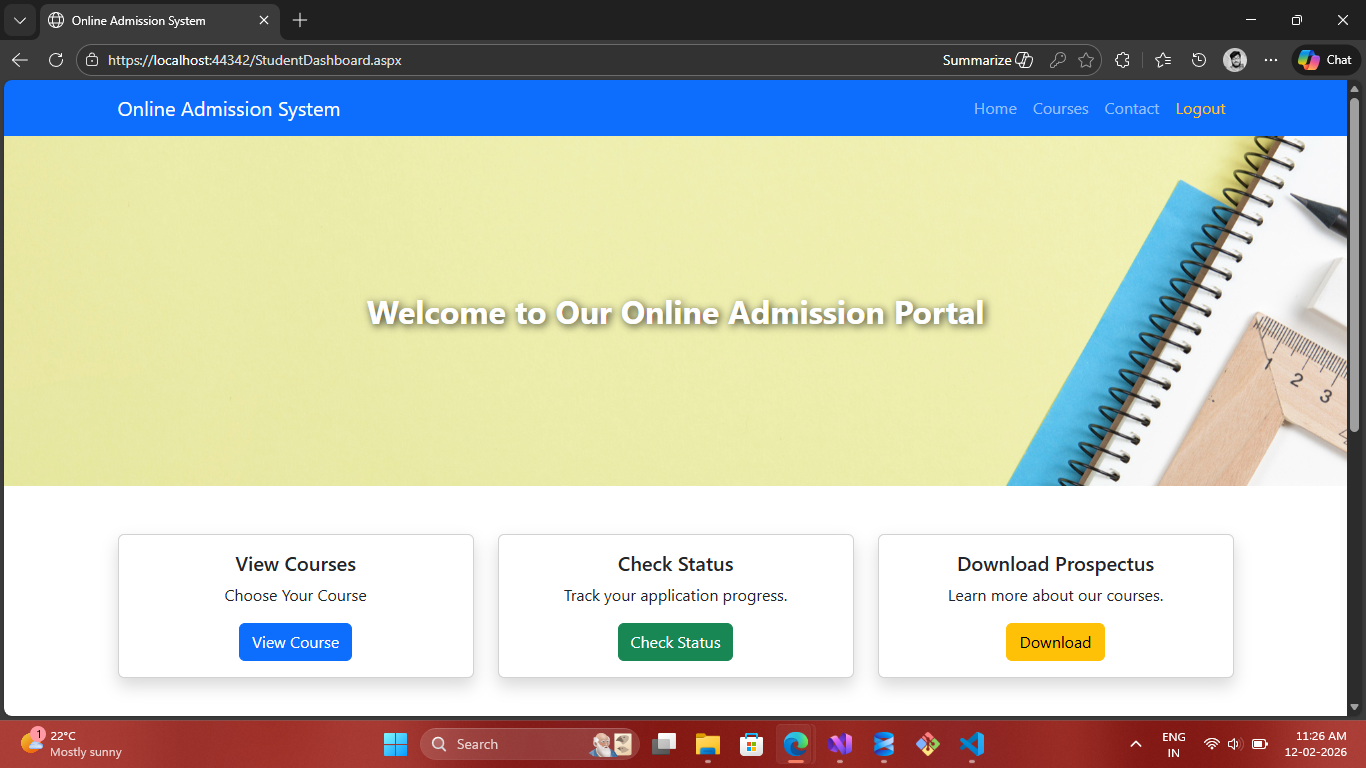Viewport: 1366px width, 768px height.
Task: Open Visual Studio Code from taskbar
Action: (x=971, y=744)
